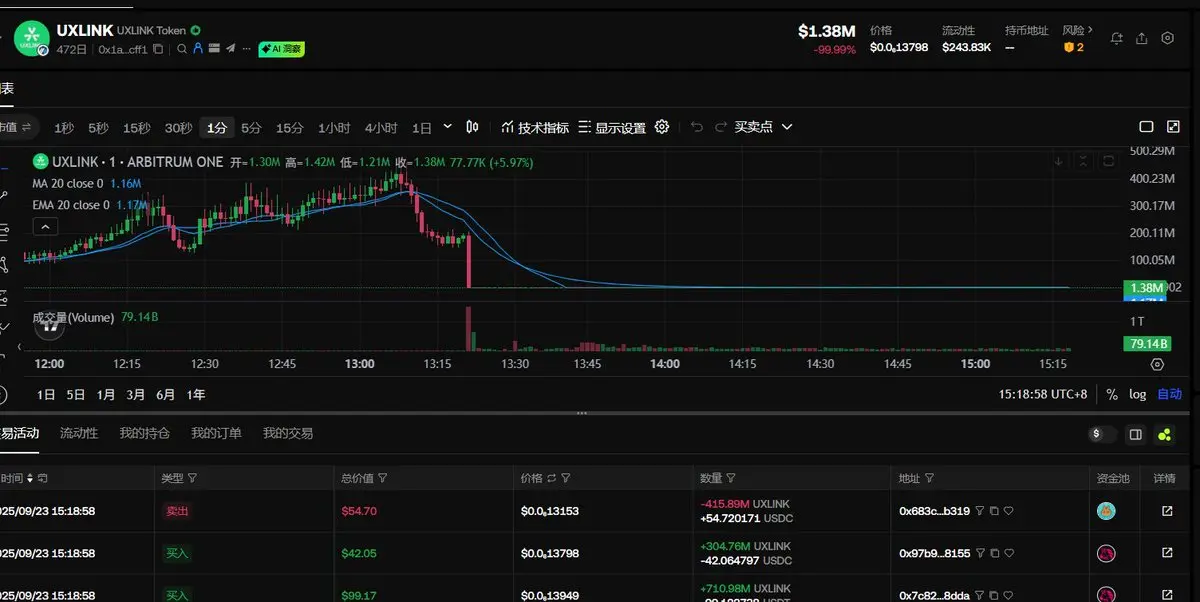Image resolution: width=1200 pixels, height=602 pixels.
Task: Open details link for $42.05 trade
Action: point(1167,553)
